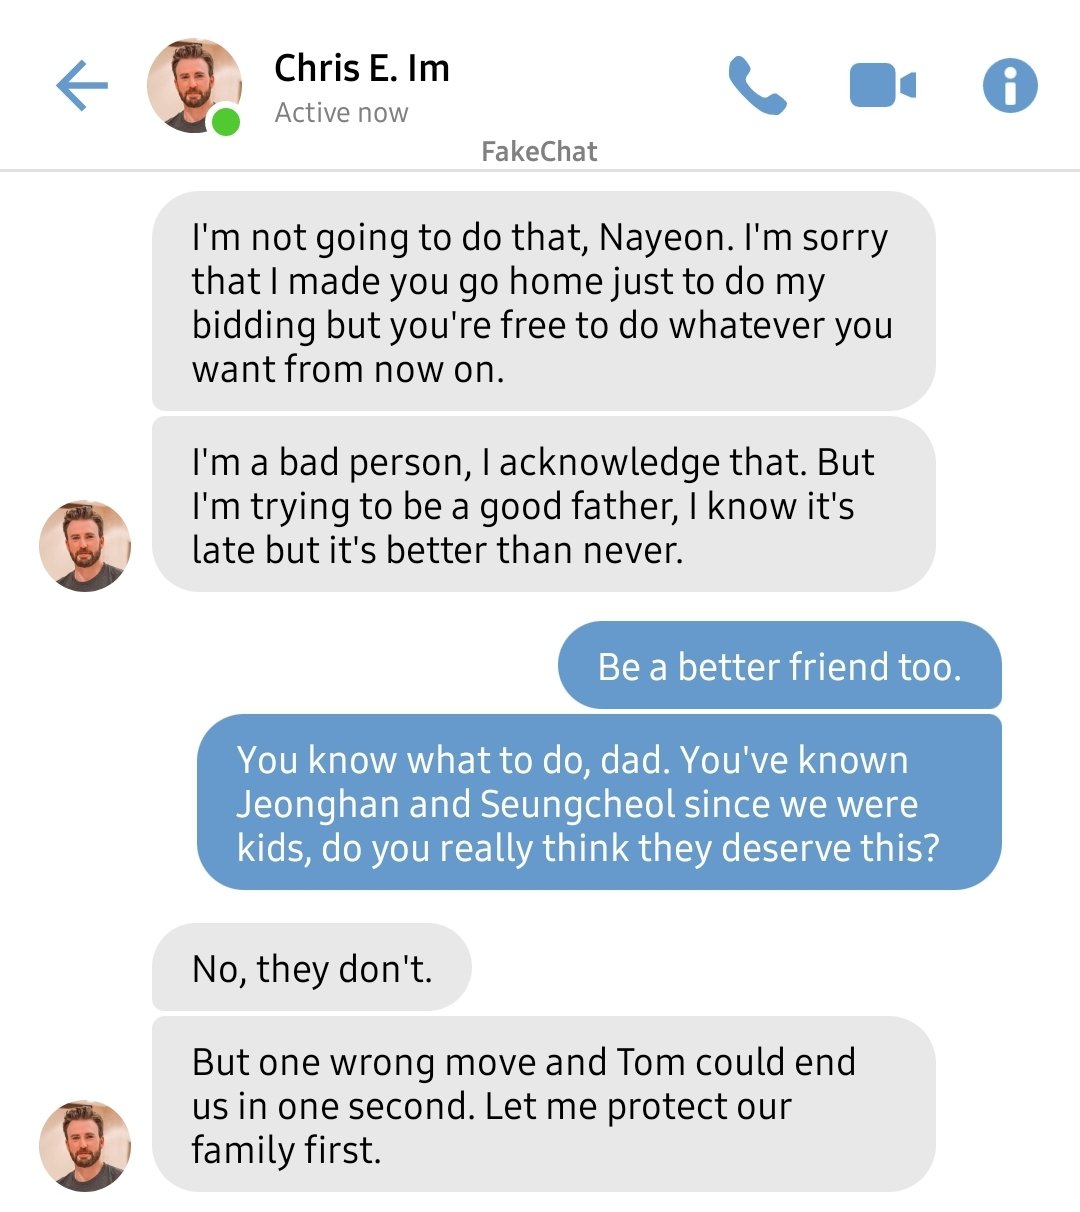
Task: Tap avatar beside 'late but it's better' message
Action: coord(85,546)
